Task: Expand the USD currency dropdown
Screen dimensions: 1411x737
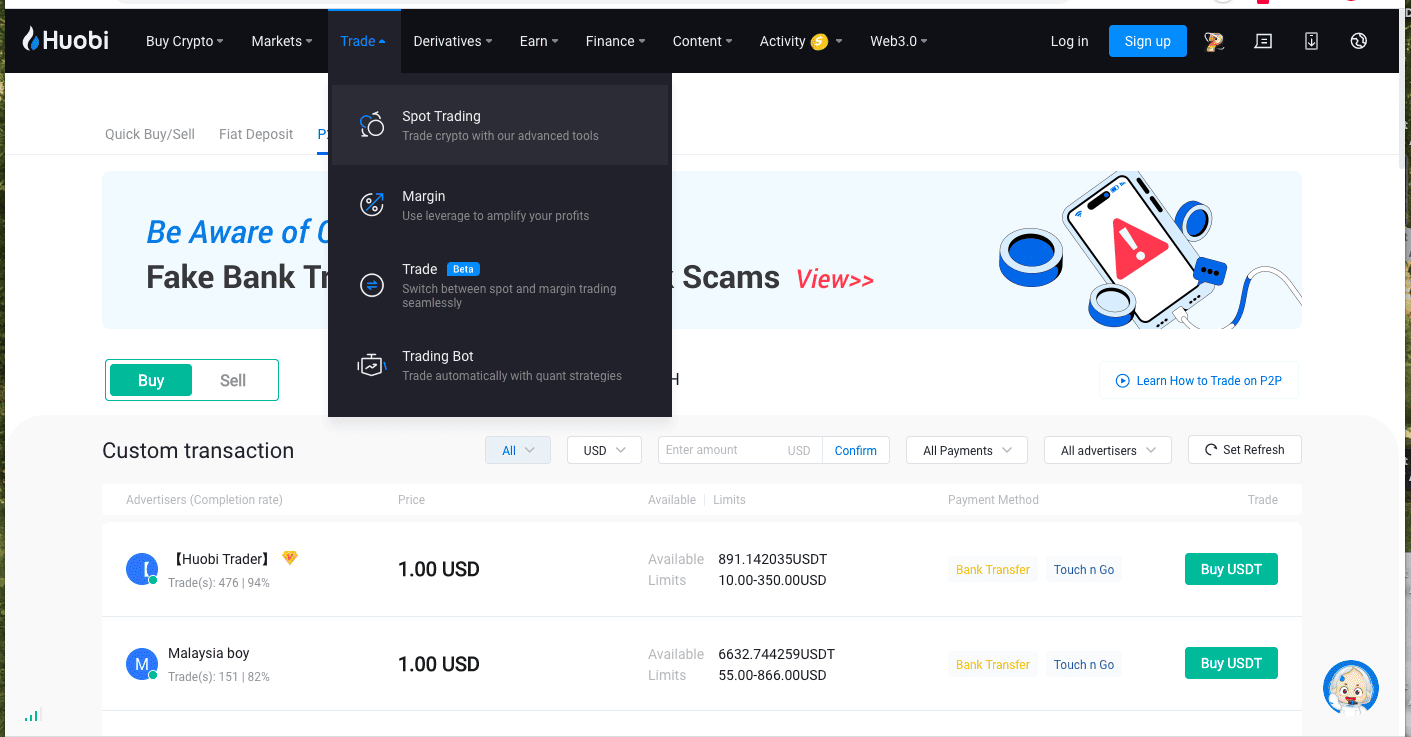Action: (604, 450)
